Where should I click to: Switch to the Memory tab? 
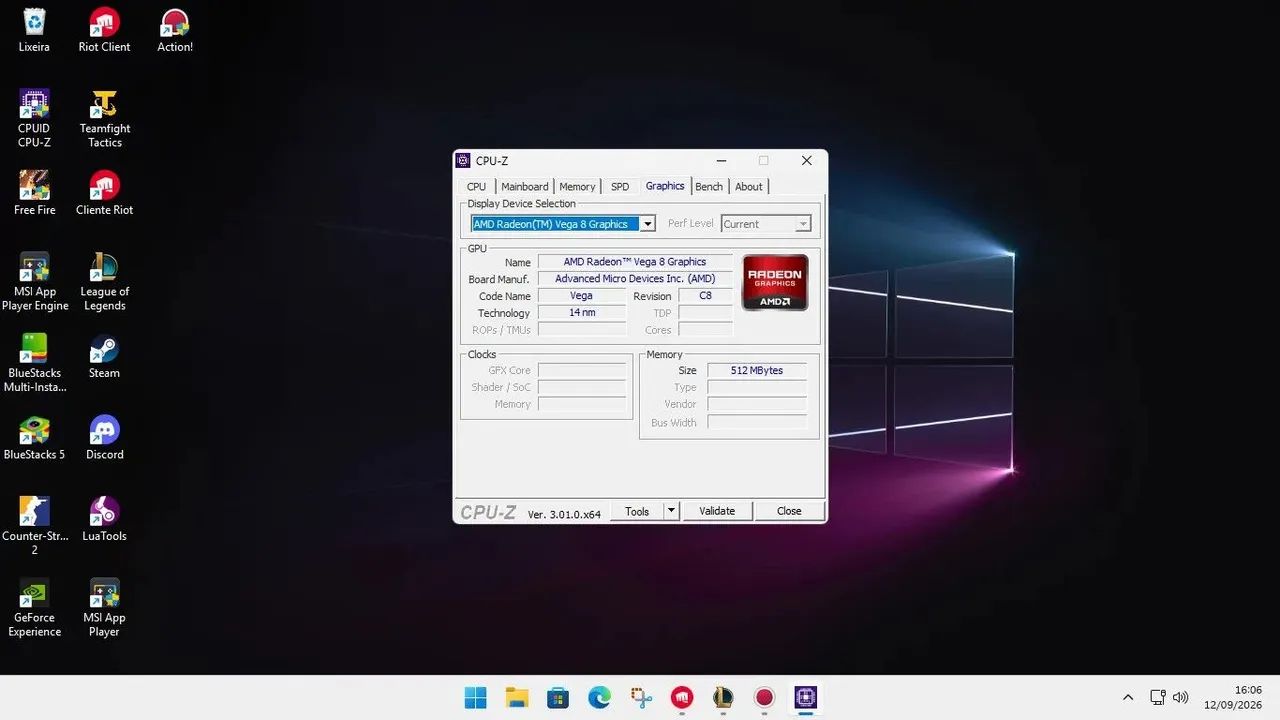coord(577,187)
